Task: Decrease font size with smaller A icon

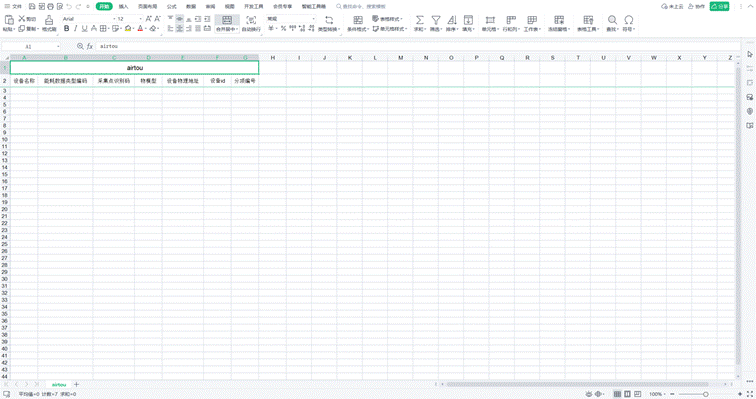Action: coord(157,19)
